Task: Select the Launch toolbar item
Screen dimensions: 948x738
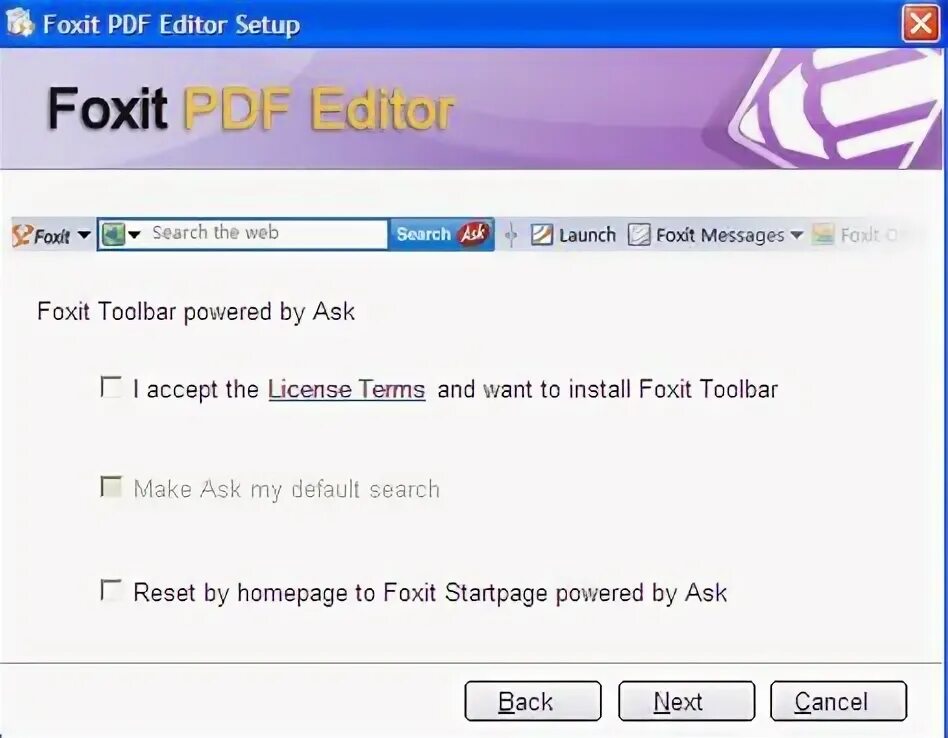Action: click(573, 235)
